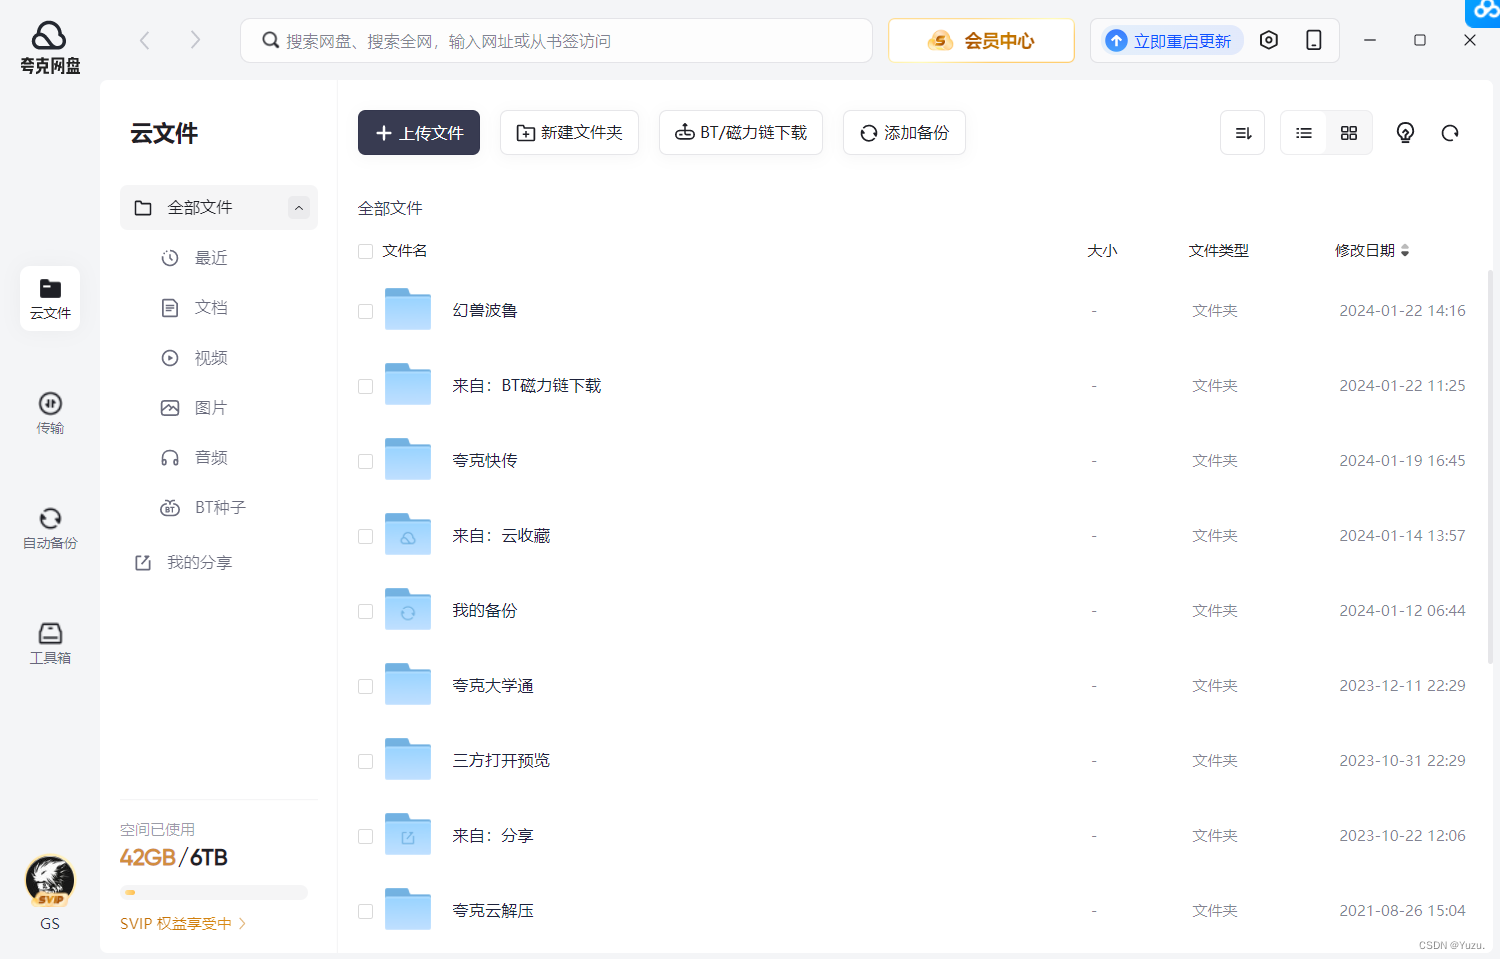Select grid view mode
1500x959 pixels.
[1348, 132]
